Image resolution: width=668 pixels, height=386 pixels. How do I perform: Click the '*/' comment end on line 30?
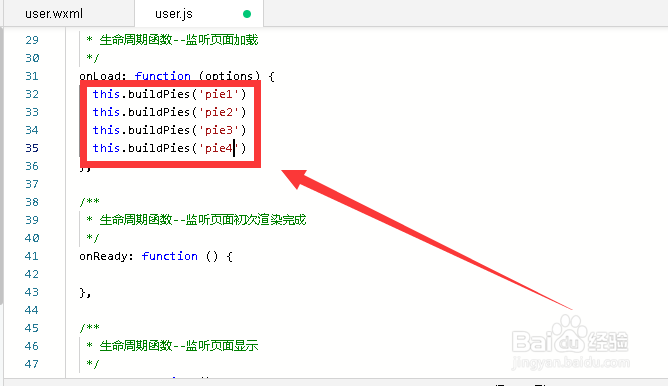click(x=92, y=58)
